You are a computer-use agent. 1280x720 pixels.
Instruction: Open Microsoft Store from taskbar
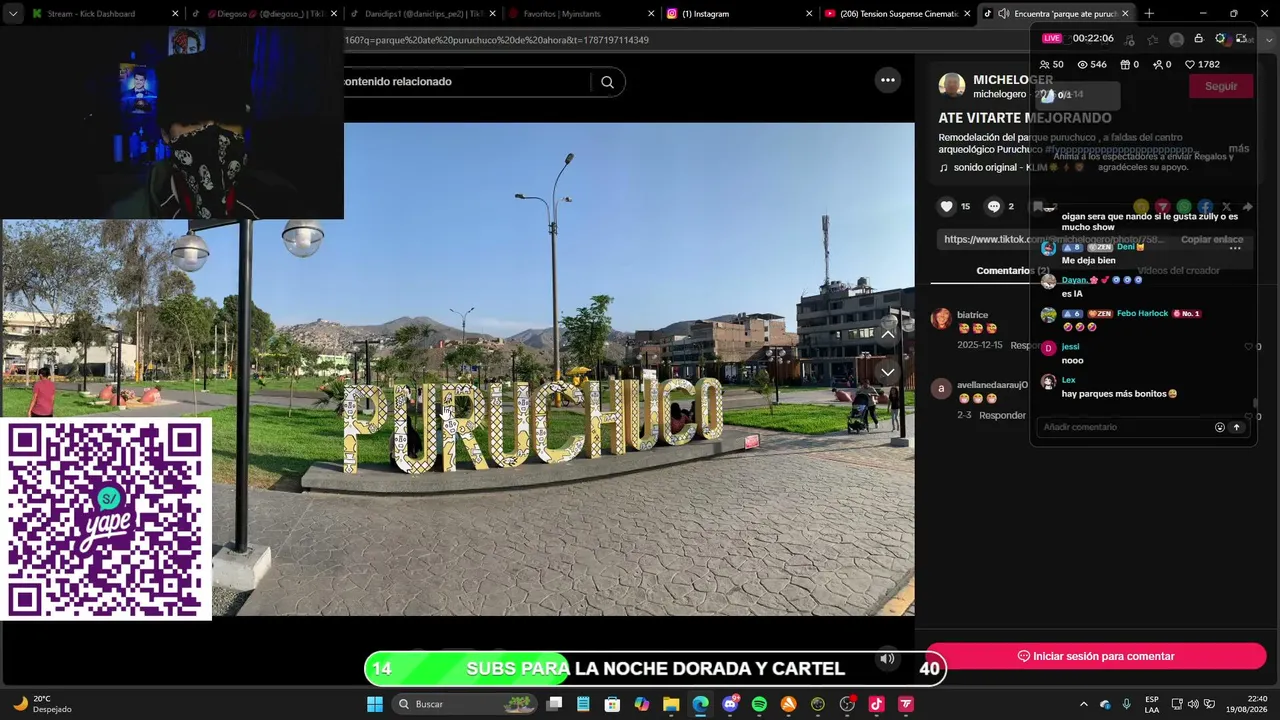(x=612, y=704)
